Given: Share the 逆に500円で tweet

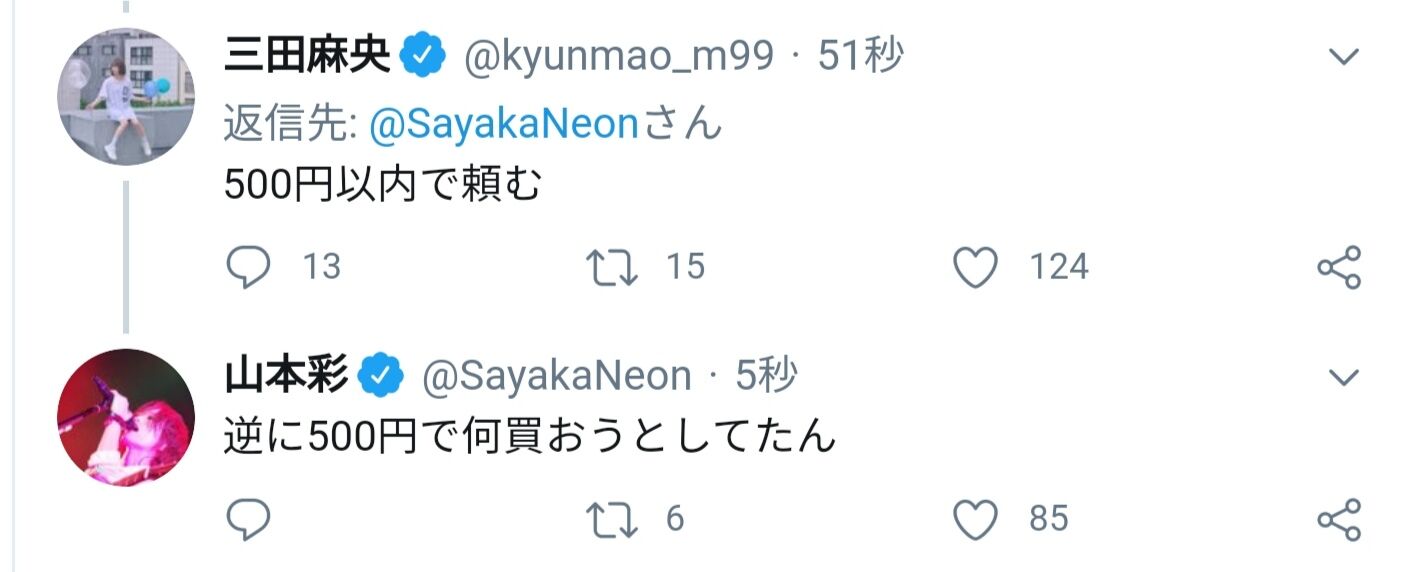Looking at the screenshot, I should [1340, 519].
